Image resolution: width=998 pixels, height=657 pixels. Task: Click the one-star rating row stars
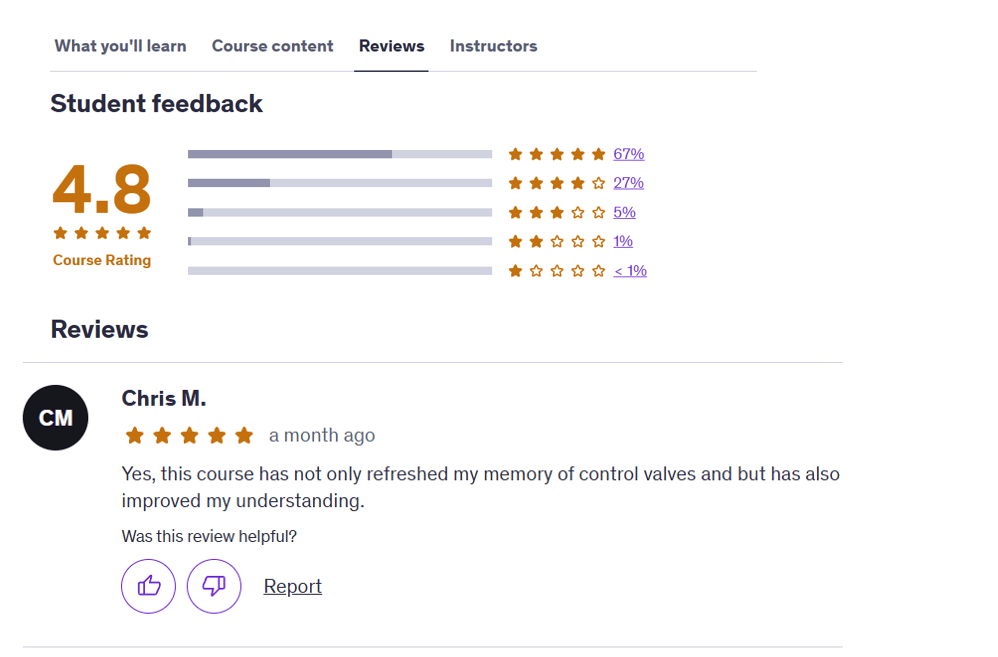(x=556, y=271)
